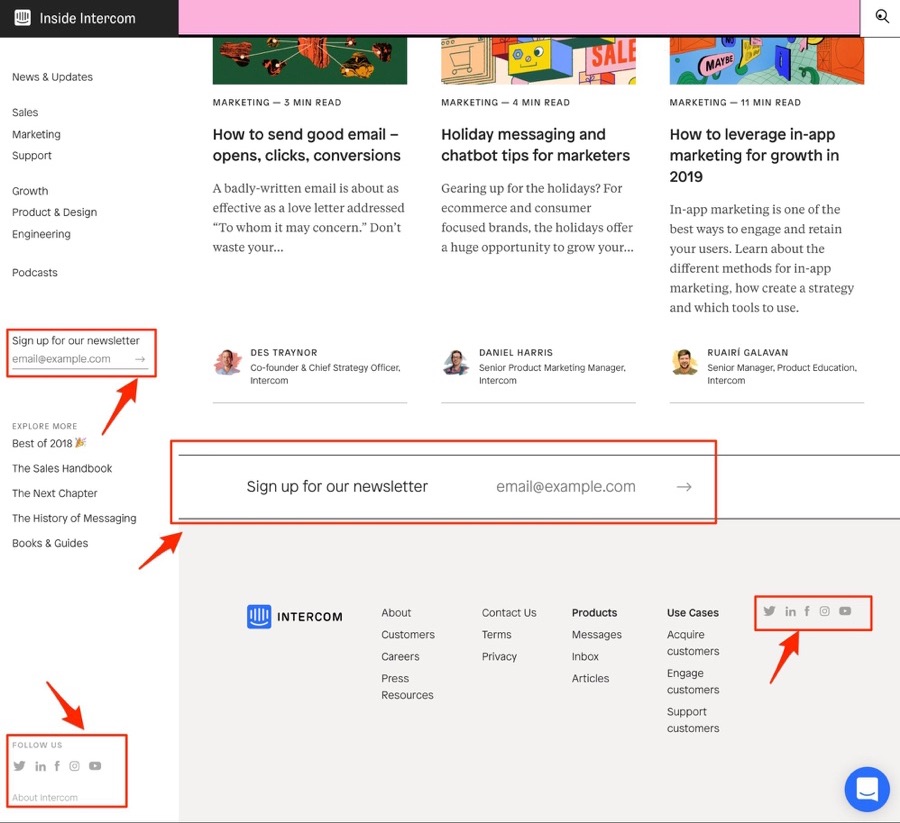Click the email@example.com newsletter input field
Viewport: 900px width, 823px height.
point(566,486)
